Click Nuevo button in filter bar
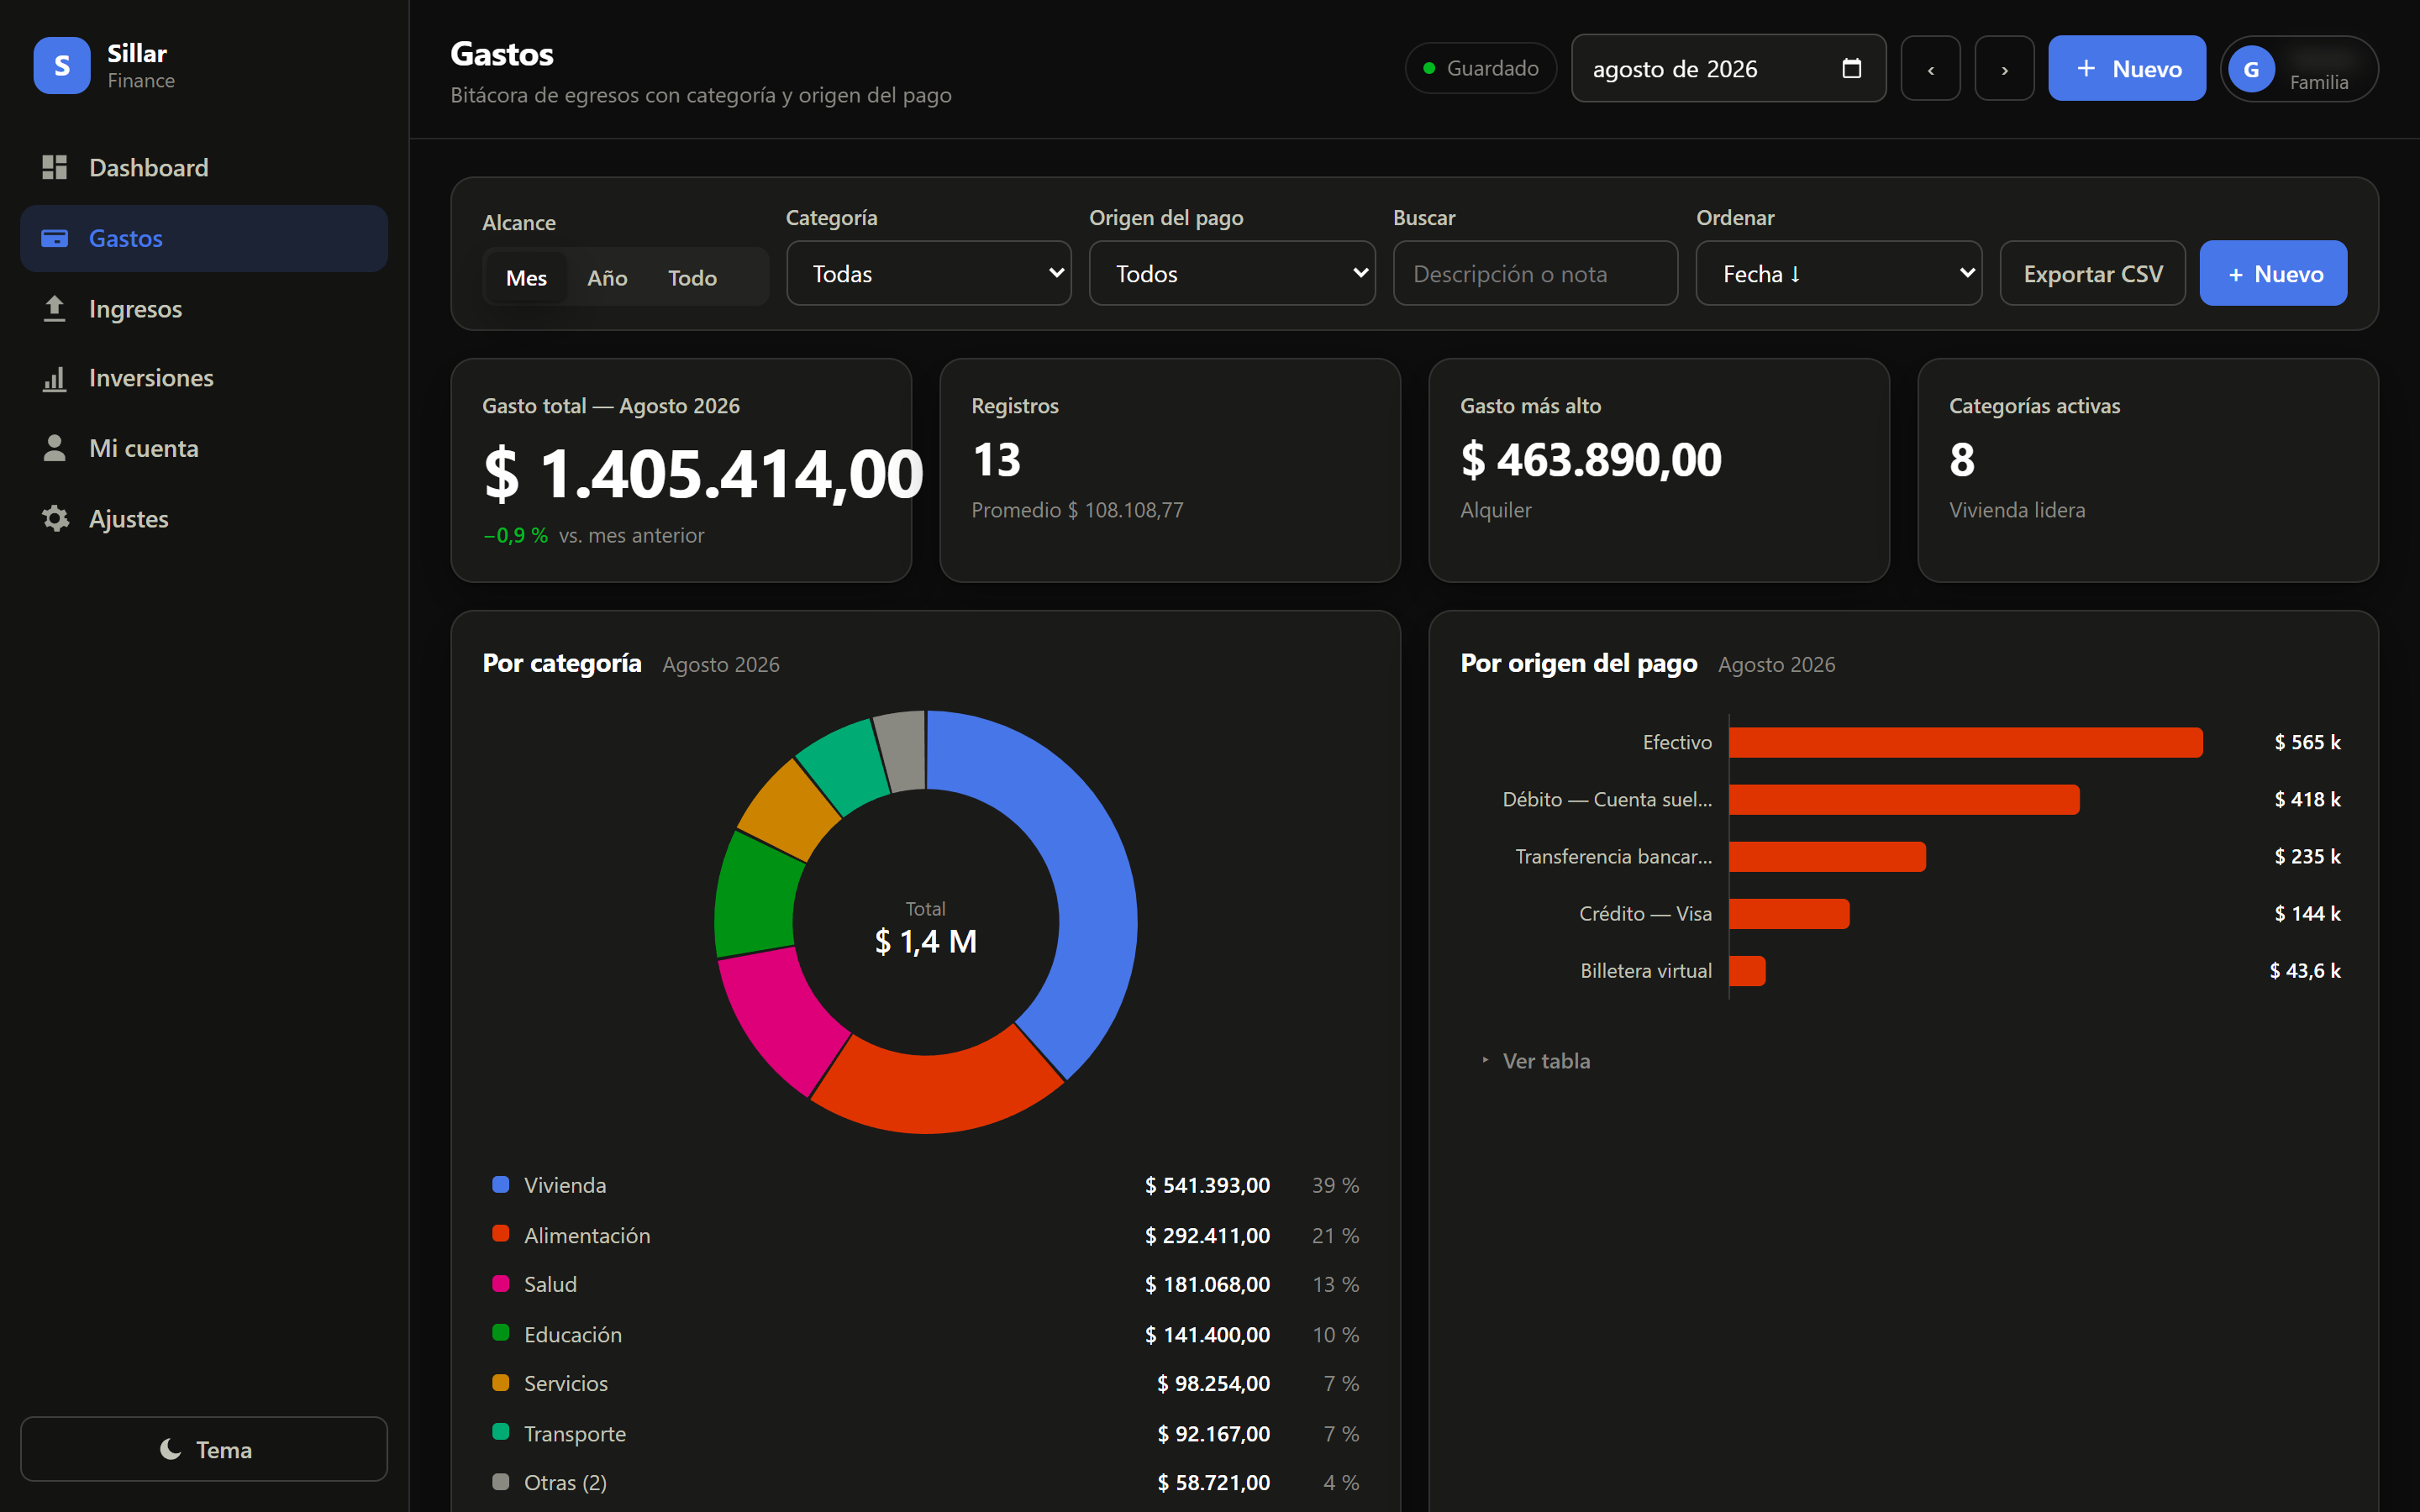The height and width of the screenshot is (1512, 2420). coord(2273,273)
